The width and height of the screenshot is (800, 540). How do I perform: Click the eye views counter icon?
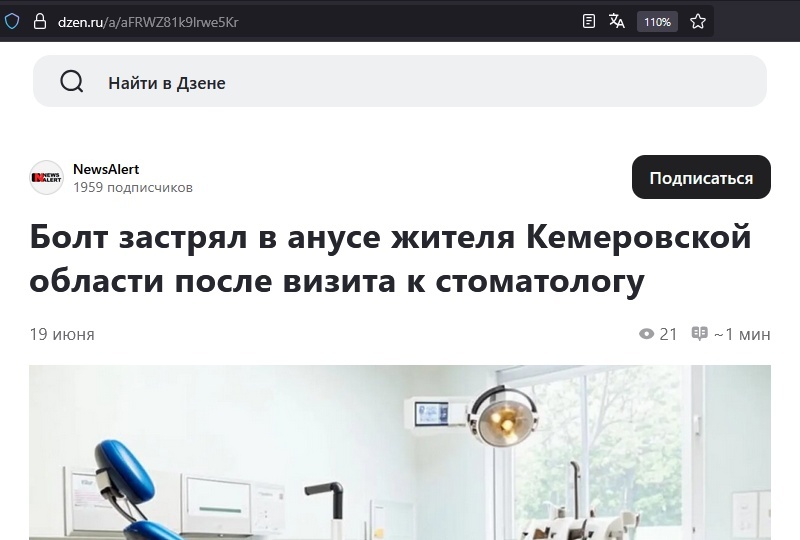coord(646,334)
